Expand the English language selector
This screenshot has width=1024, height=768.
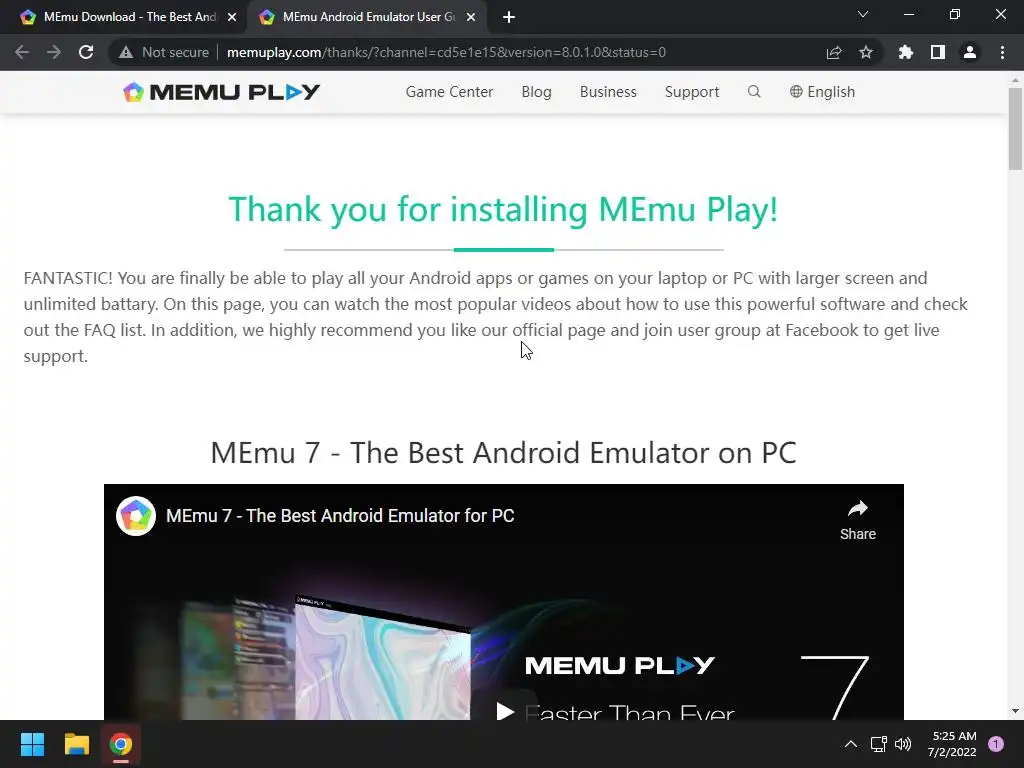822,92
